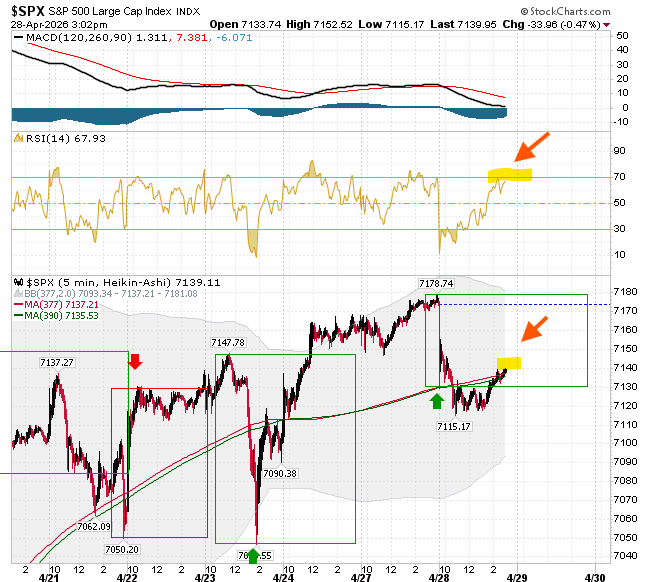The width and height of the screenshot is (651, 582).
Task: Click the red down arrow near 4/22
Action: pos(135,362)
